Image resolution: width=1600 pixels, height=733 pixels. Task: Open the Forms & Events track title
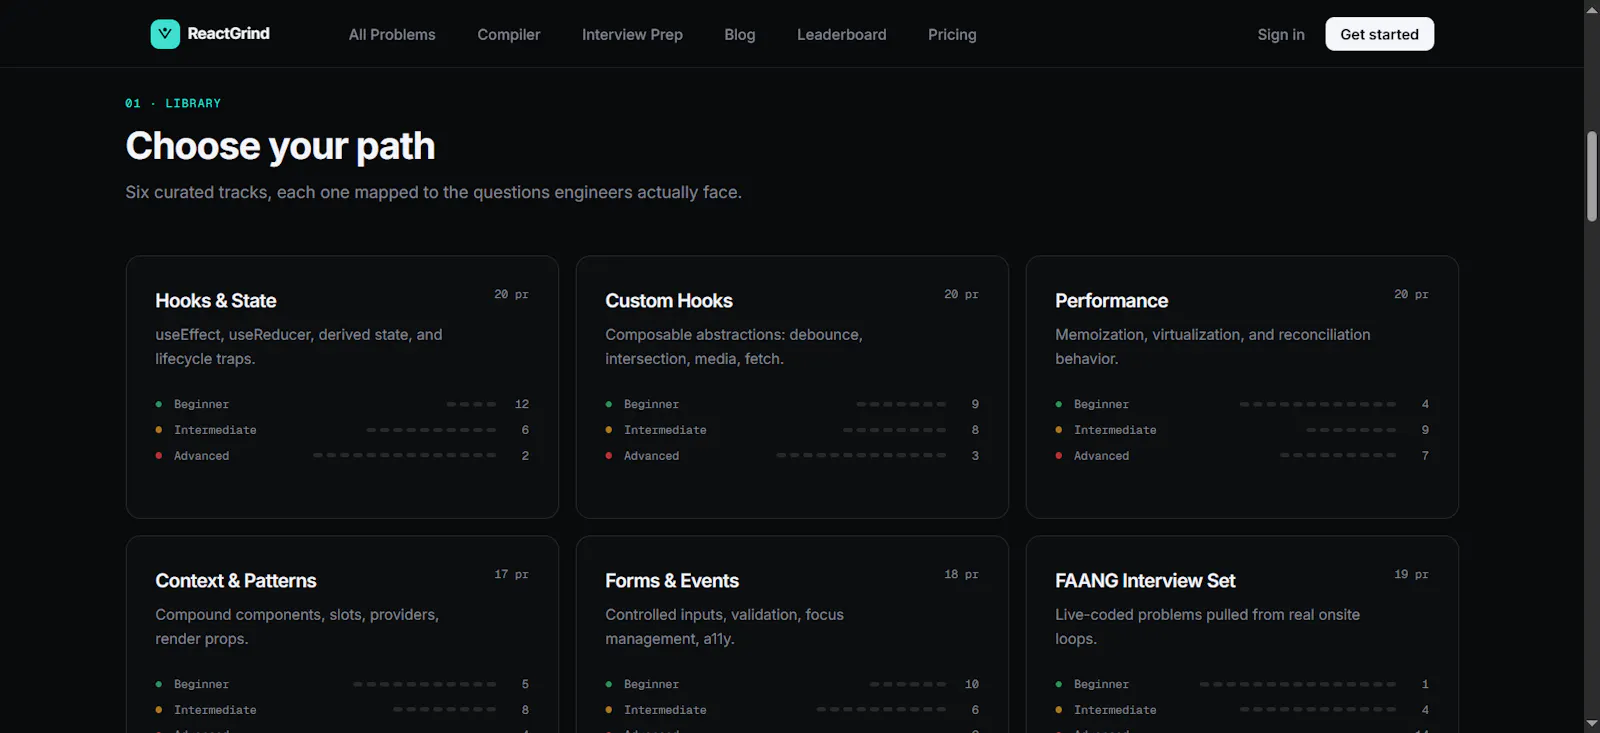(672, 581)
